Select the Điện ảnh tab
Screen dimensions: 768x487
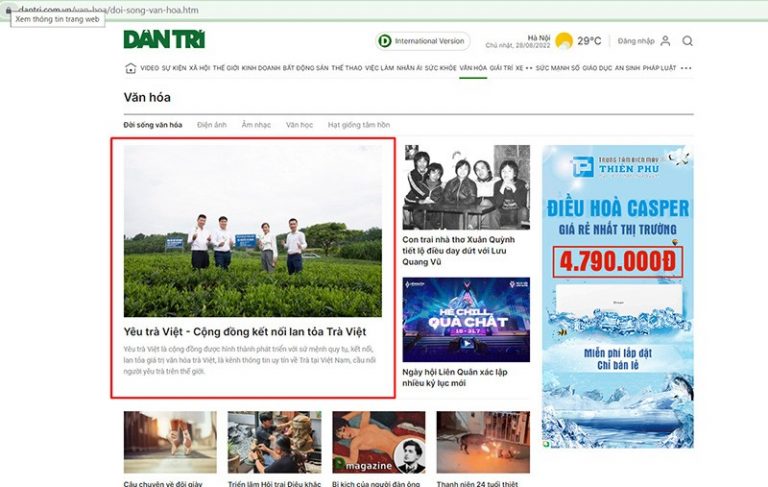212,125
